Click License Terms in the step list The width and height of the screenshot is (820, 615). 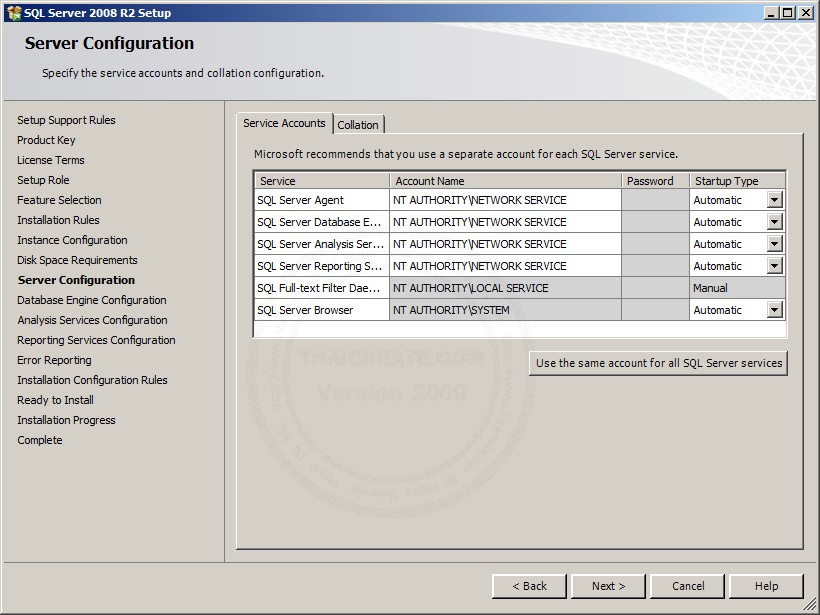pos(50,160)
